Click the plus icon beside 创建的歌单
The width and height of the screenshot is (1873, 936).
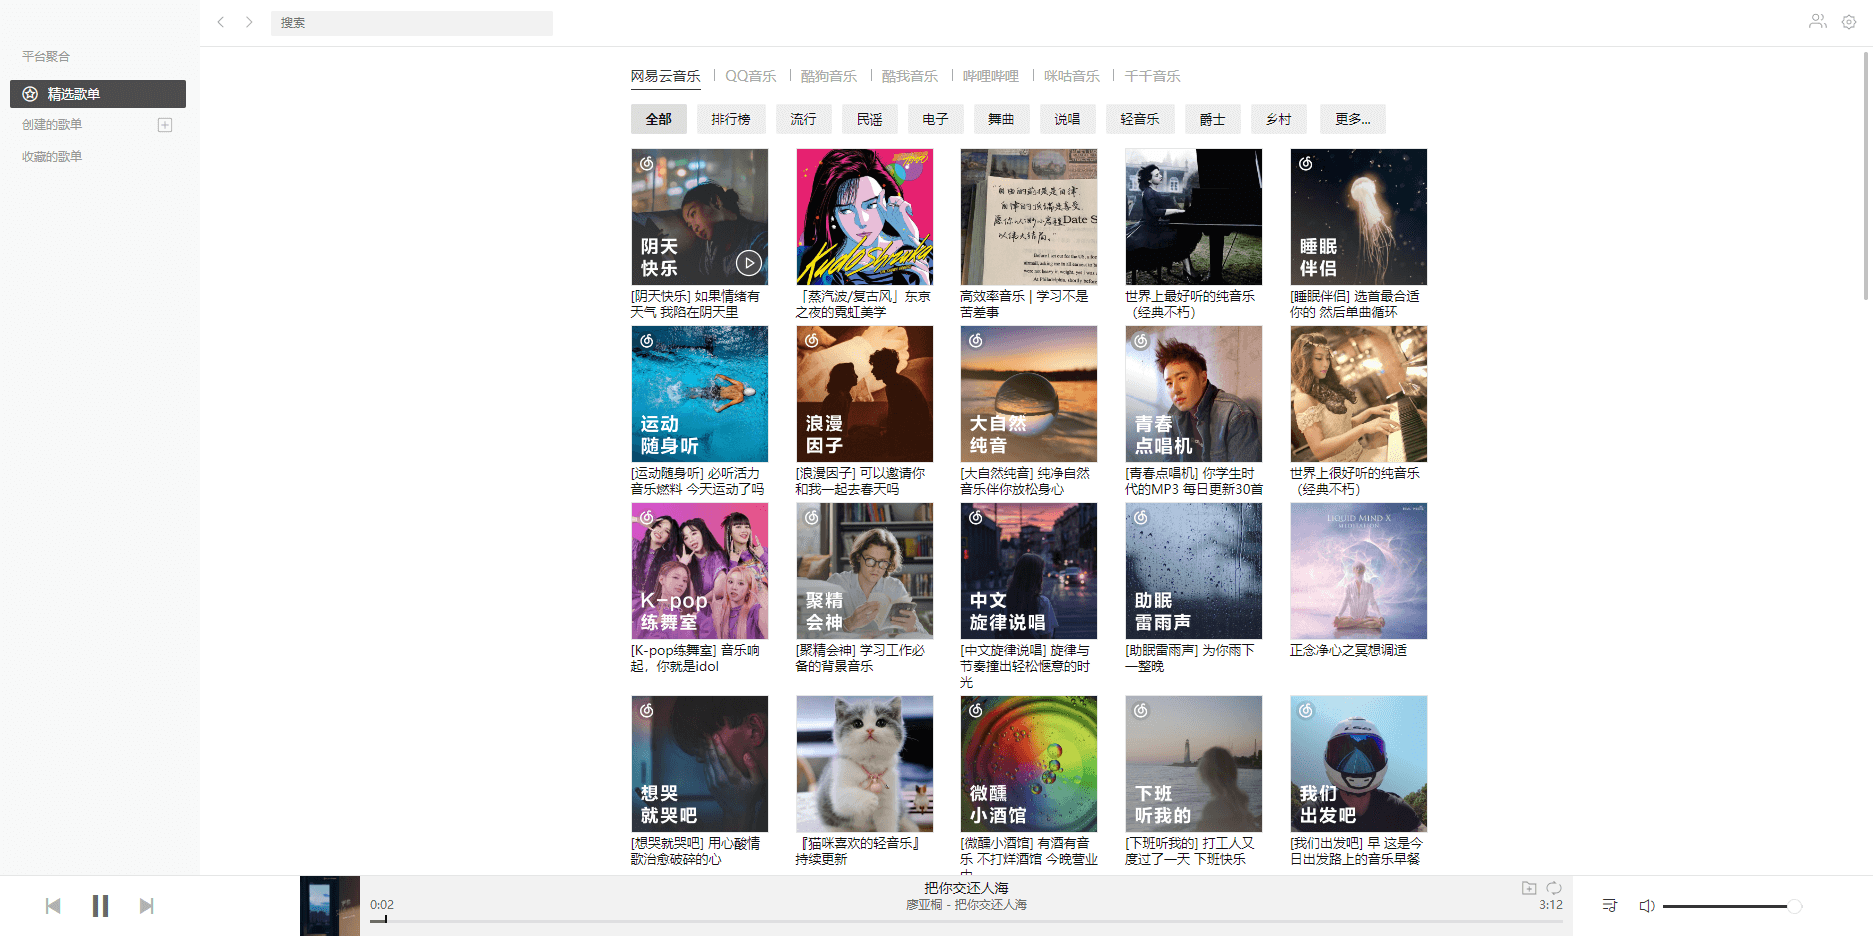pyautogui.click(x=165, y=125)
